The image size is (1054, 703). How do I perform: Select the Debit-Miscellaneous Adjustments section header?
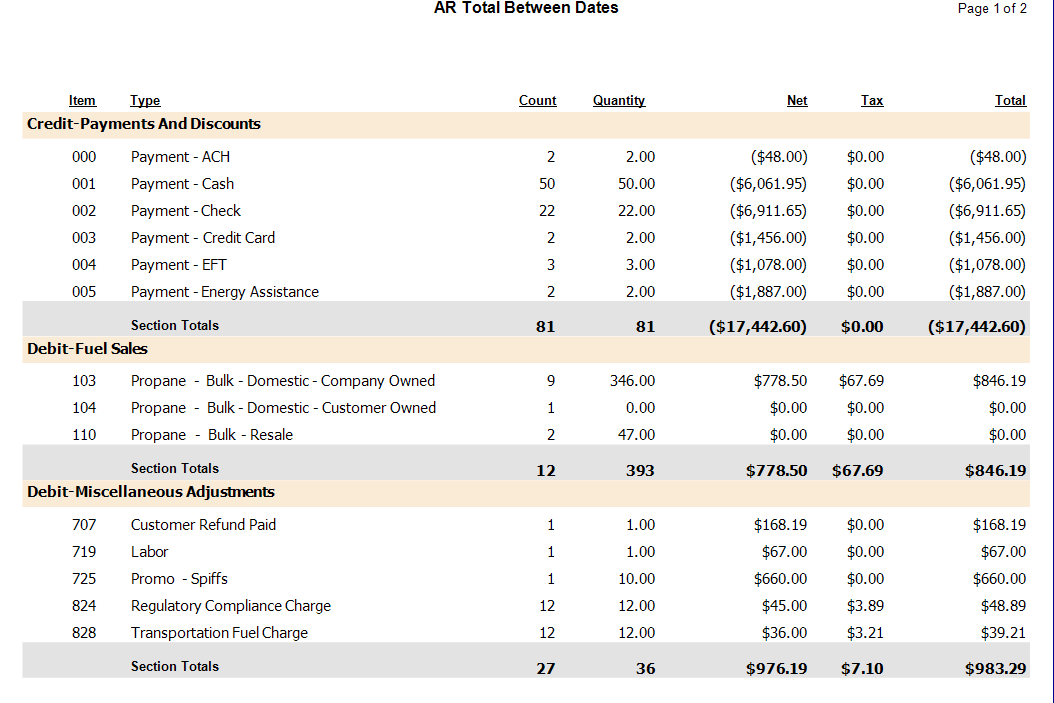[x=151, y=492]
